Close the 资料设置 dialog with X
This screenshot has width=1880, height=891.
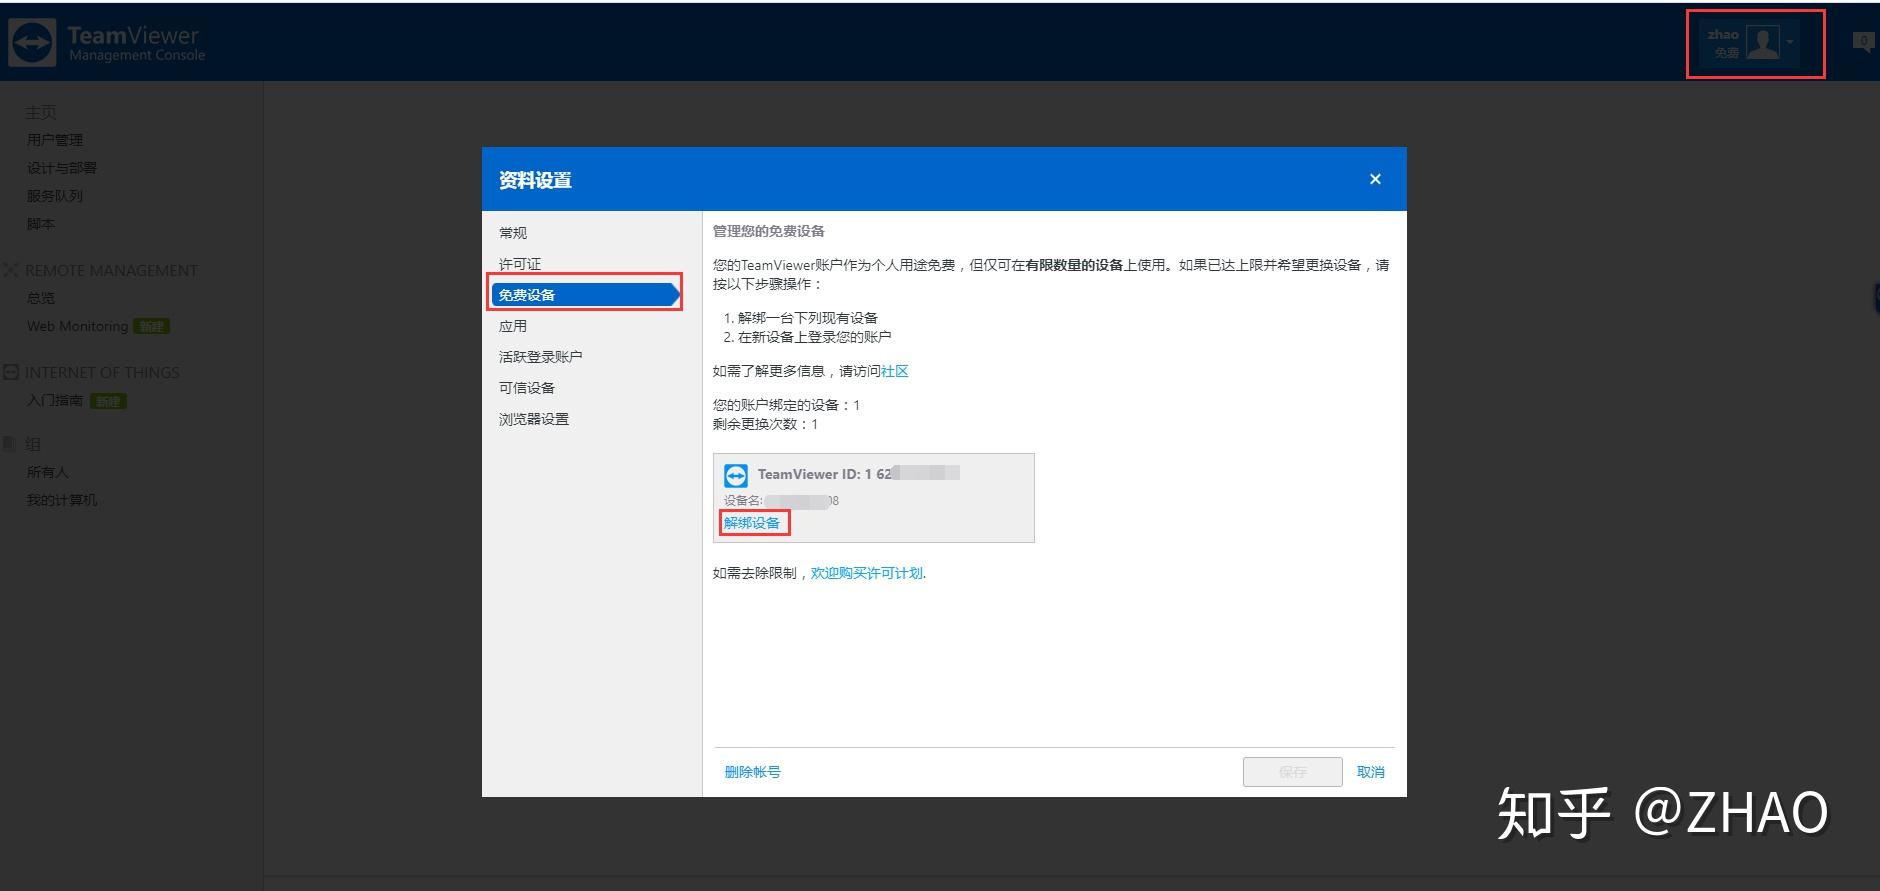pyautogui.click(x=1375, y=179)
